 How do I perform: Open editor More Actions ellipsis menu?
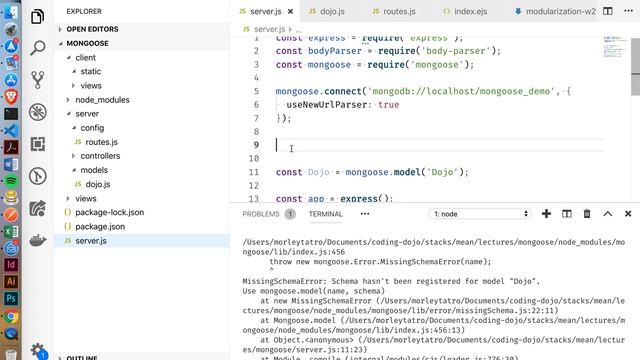tap(629, 11)
